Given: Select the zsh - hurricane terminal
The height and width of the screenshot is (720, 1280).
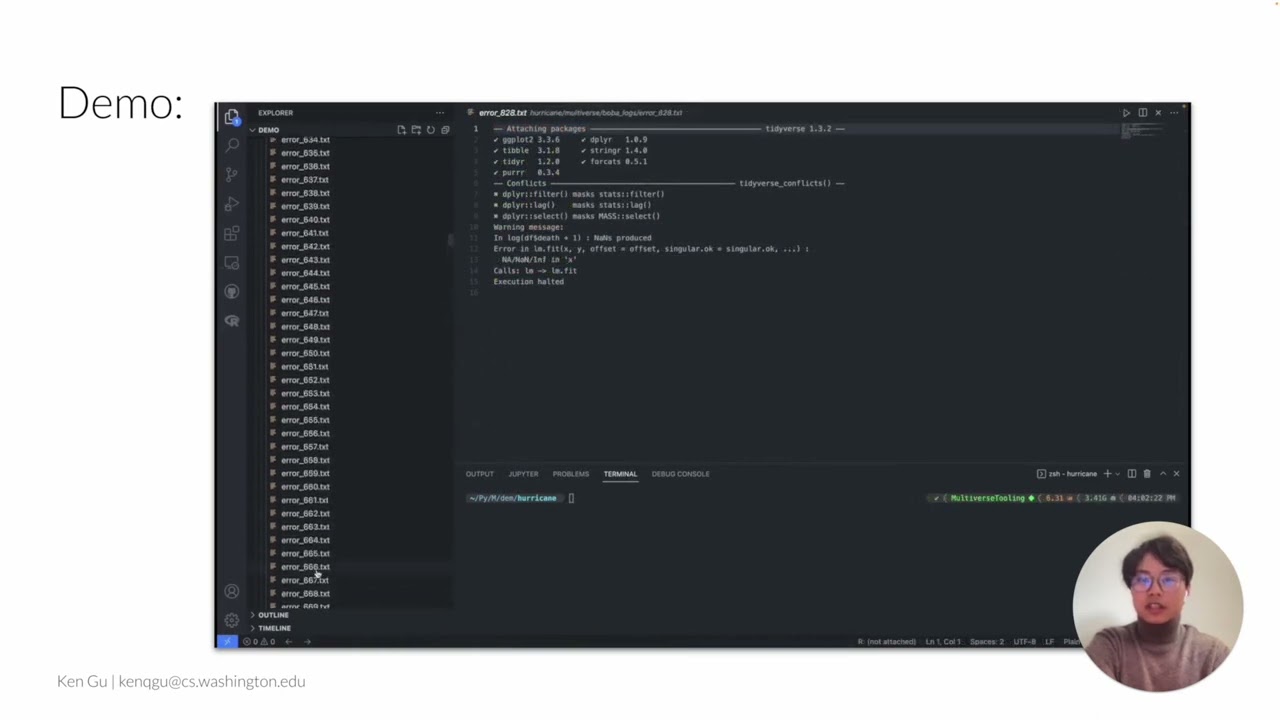Looking at the screenshot, I should click(x=1067, y=474).
